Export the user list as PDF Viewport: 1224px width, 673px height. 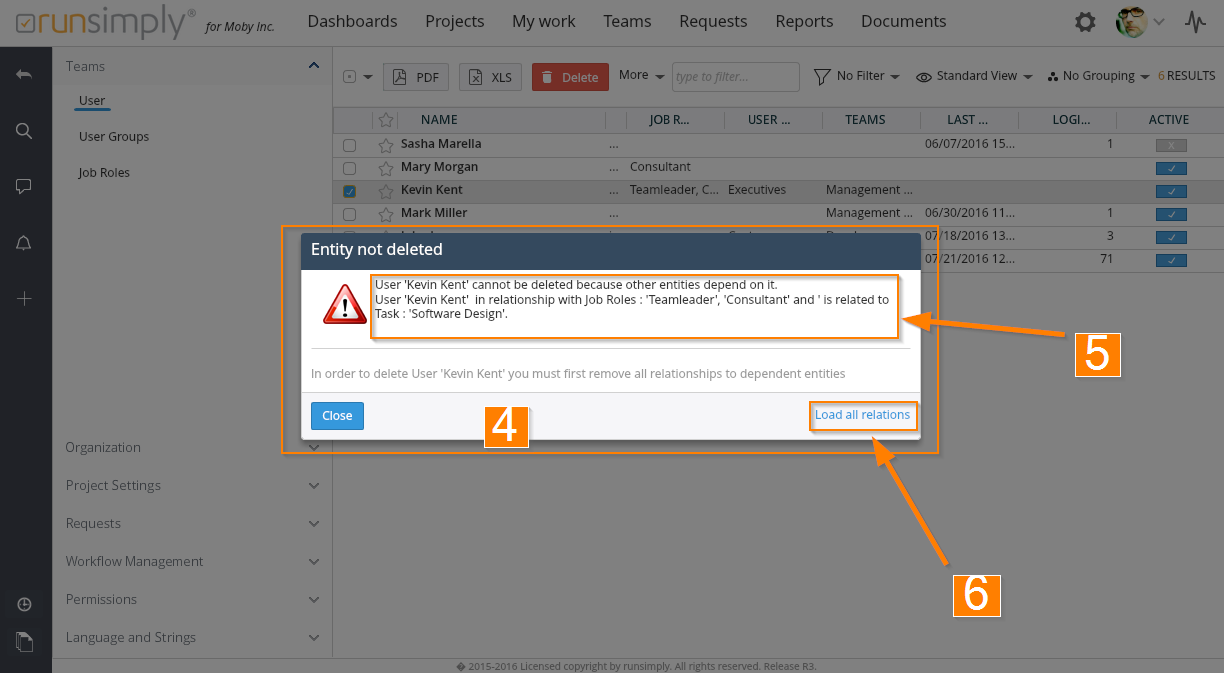click(416, 77)
